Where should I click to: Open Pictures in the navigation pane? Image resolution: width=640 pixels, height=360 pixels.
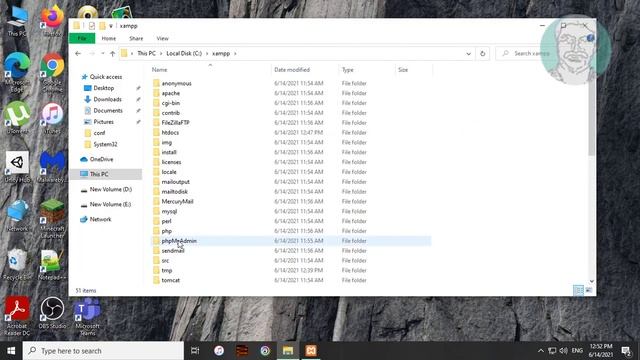[x=104, y=122]
